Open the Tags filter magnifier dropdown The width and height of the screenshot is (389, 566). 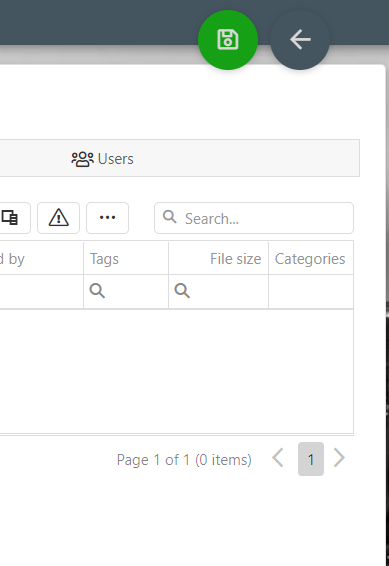(97, 291)
